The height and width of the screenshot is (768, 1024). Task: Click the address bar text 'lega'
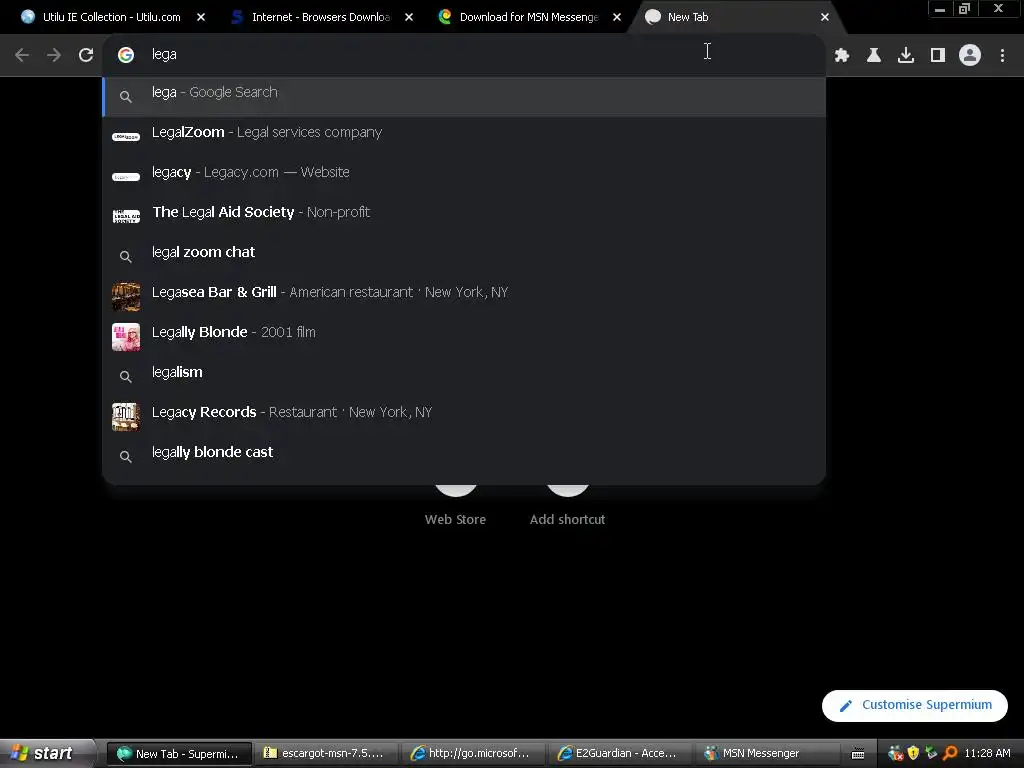(x=164, y=55)
